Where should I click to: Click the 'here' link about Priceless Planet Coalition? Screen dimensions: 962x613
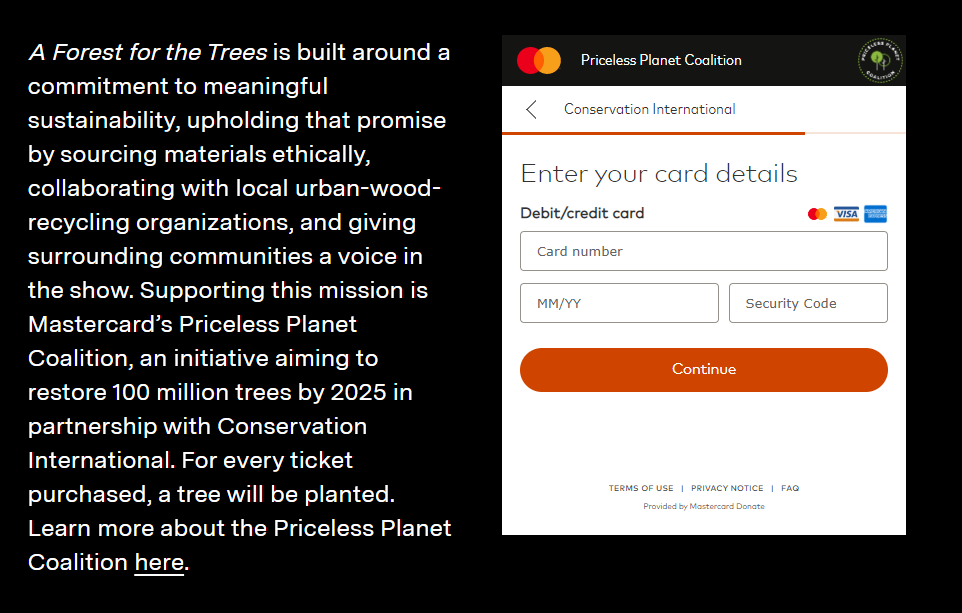click(x=158, y=562)
